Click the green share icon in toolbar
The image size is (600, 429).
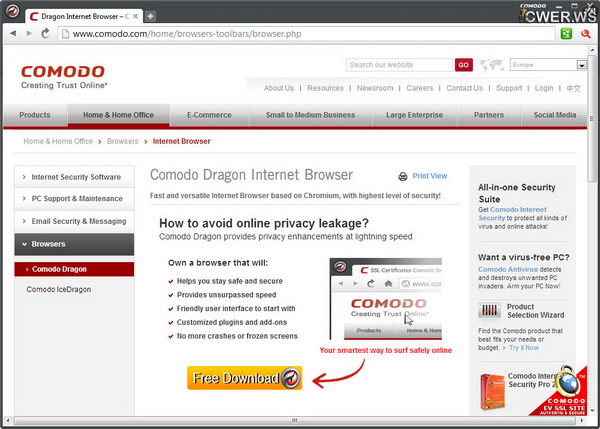pos(567,33)
